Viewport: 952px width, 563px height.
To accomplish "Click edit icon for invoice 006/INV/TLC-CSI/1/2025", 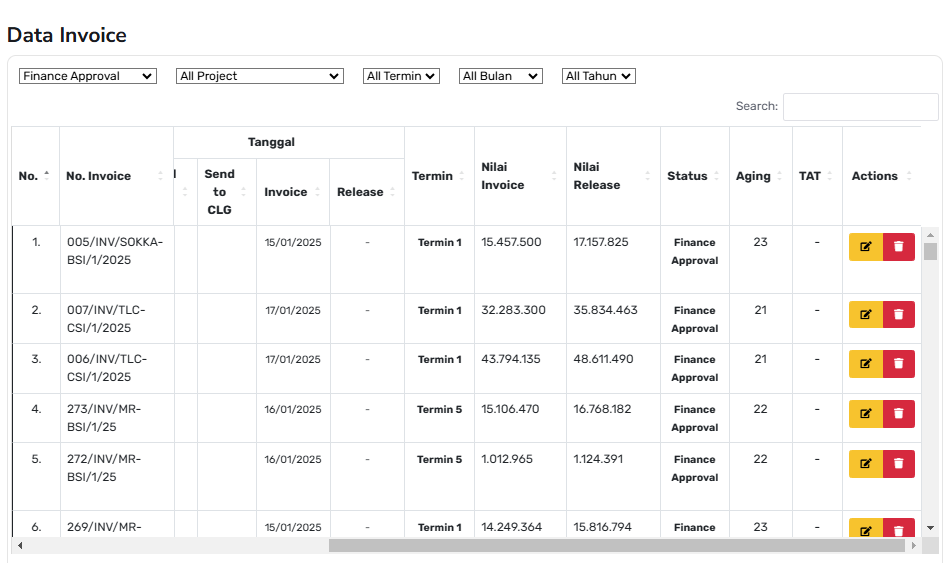I will [866, 363].
